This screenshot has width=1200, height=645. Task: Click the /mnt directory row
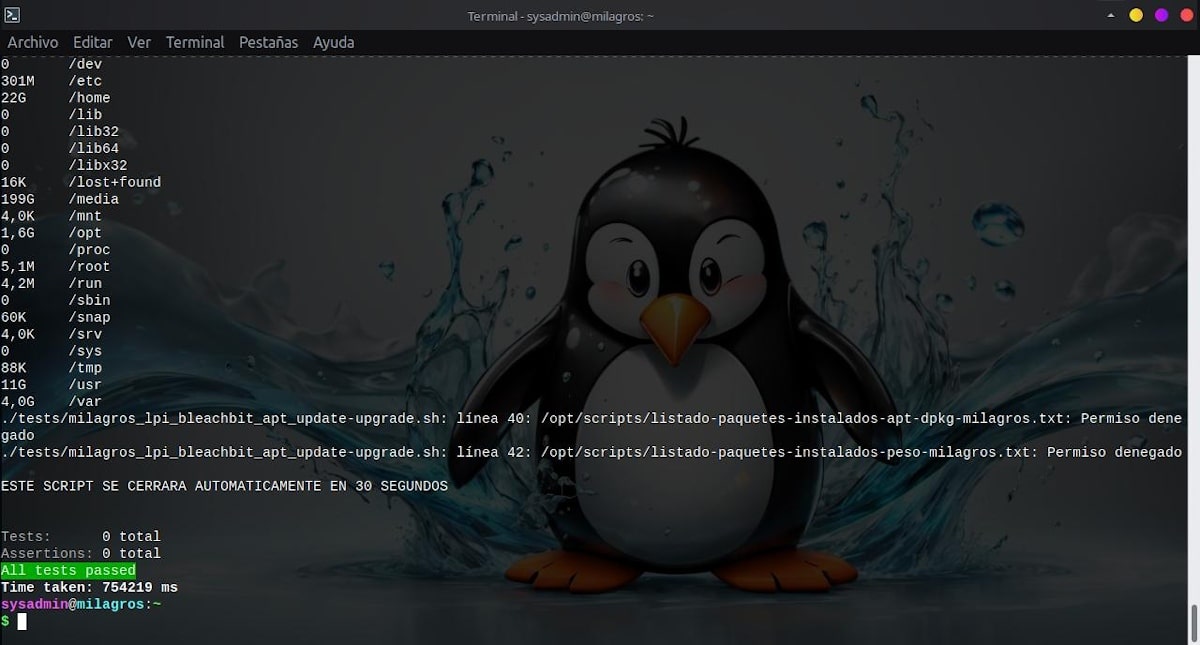tap(52, 216)
